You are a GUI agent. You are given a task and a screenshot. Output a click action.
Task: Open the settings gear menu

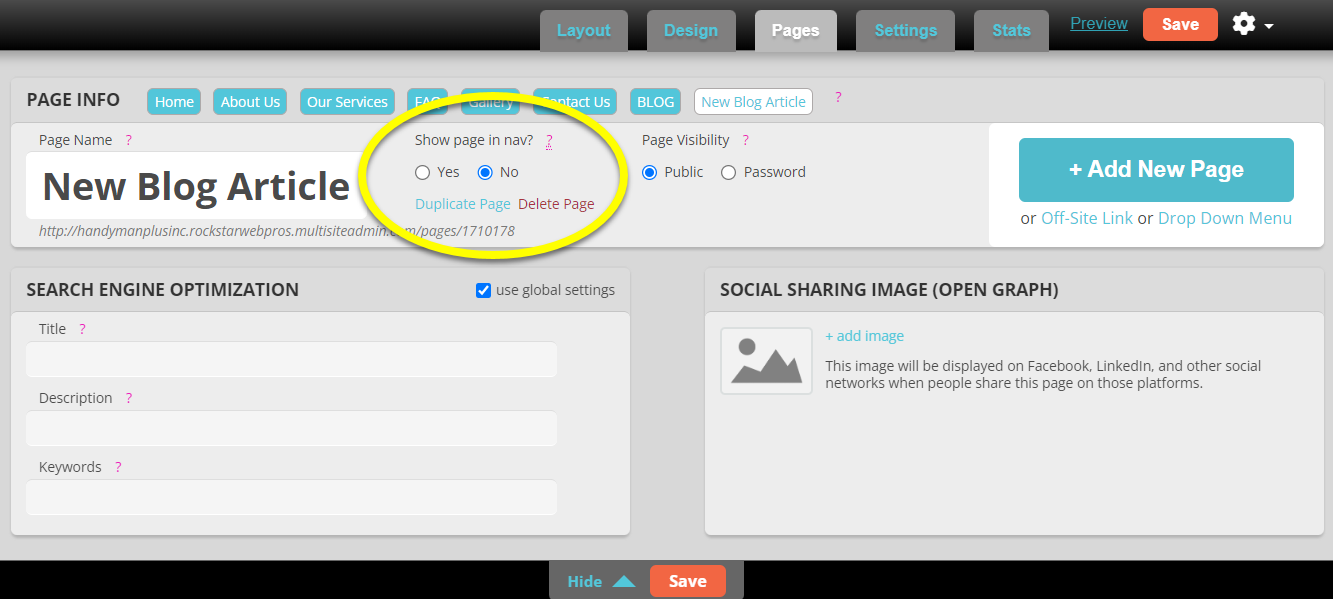tap(1243, 23)
